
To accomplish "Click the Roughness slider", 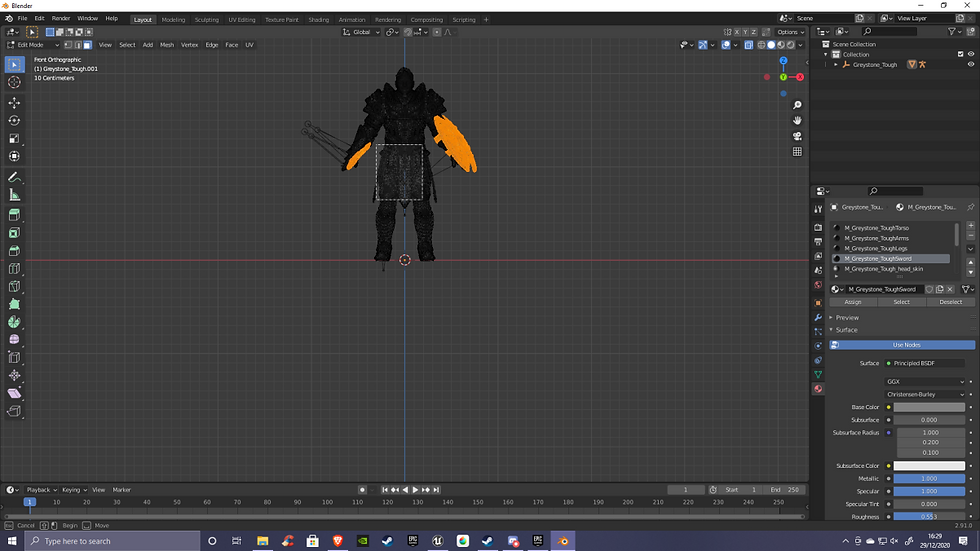I will [x=929, y=517].
